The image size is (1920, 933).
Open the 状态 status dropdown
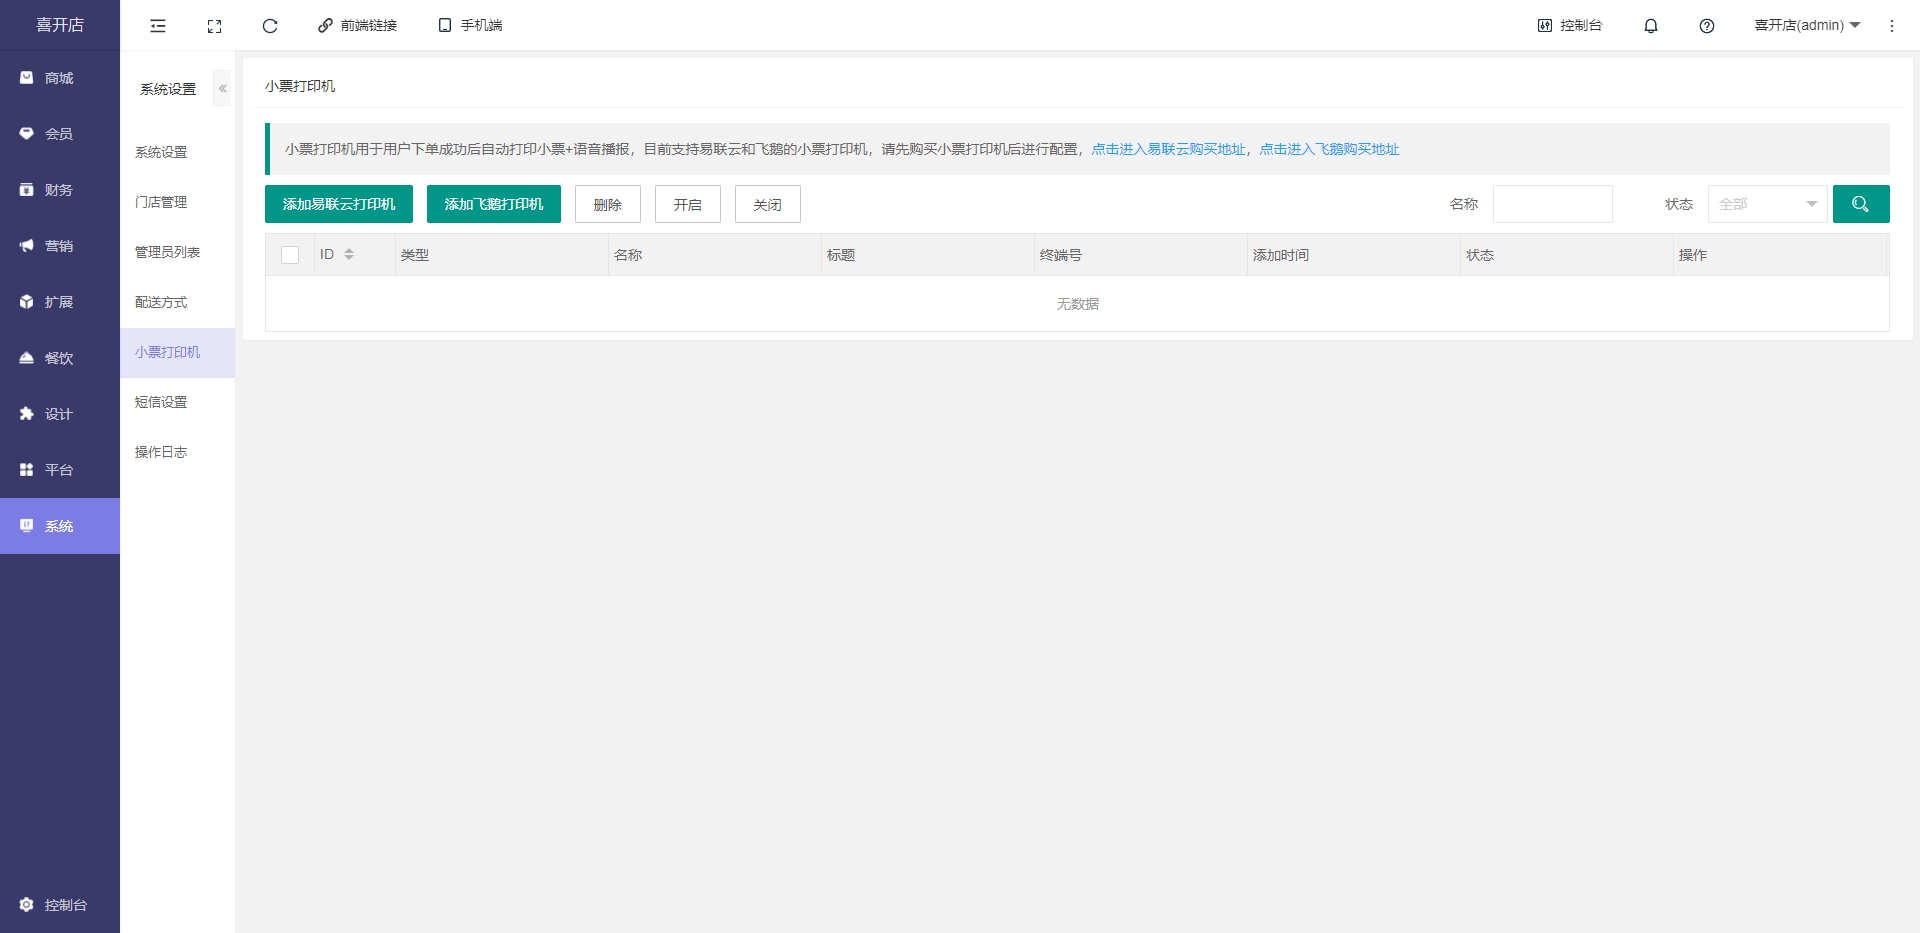point(1768,204)
